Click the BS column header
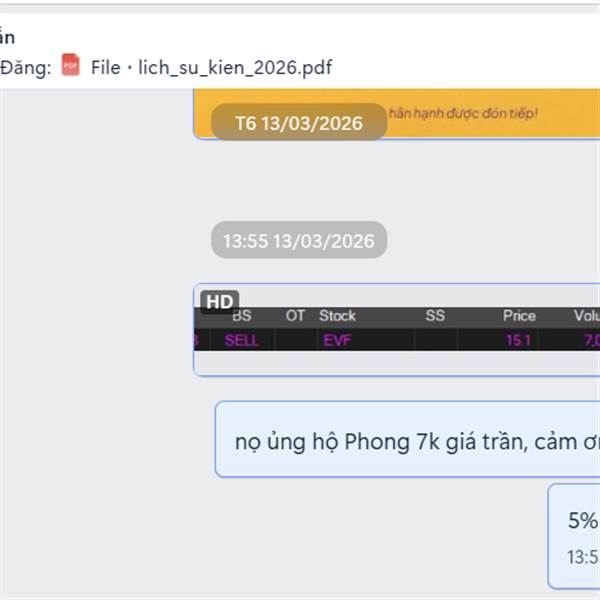Viewport: 600px width, 600px height. (x=242, y=316)
